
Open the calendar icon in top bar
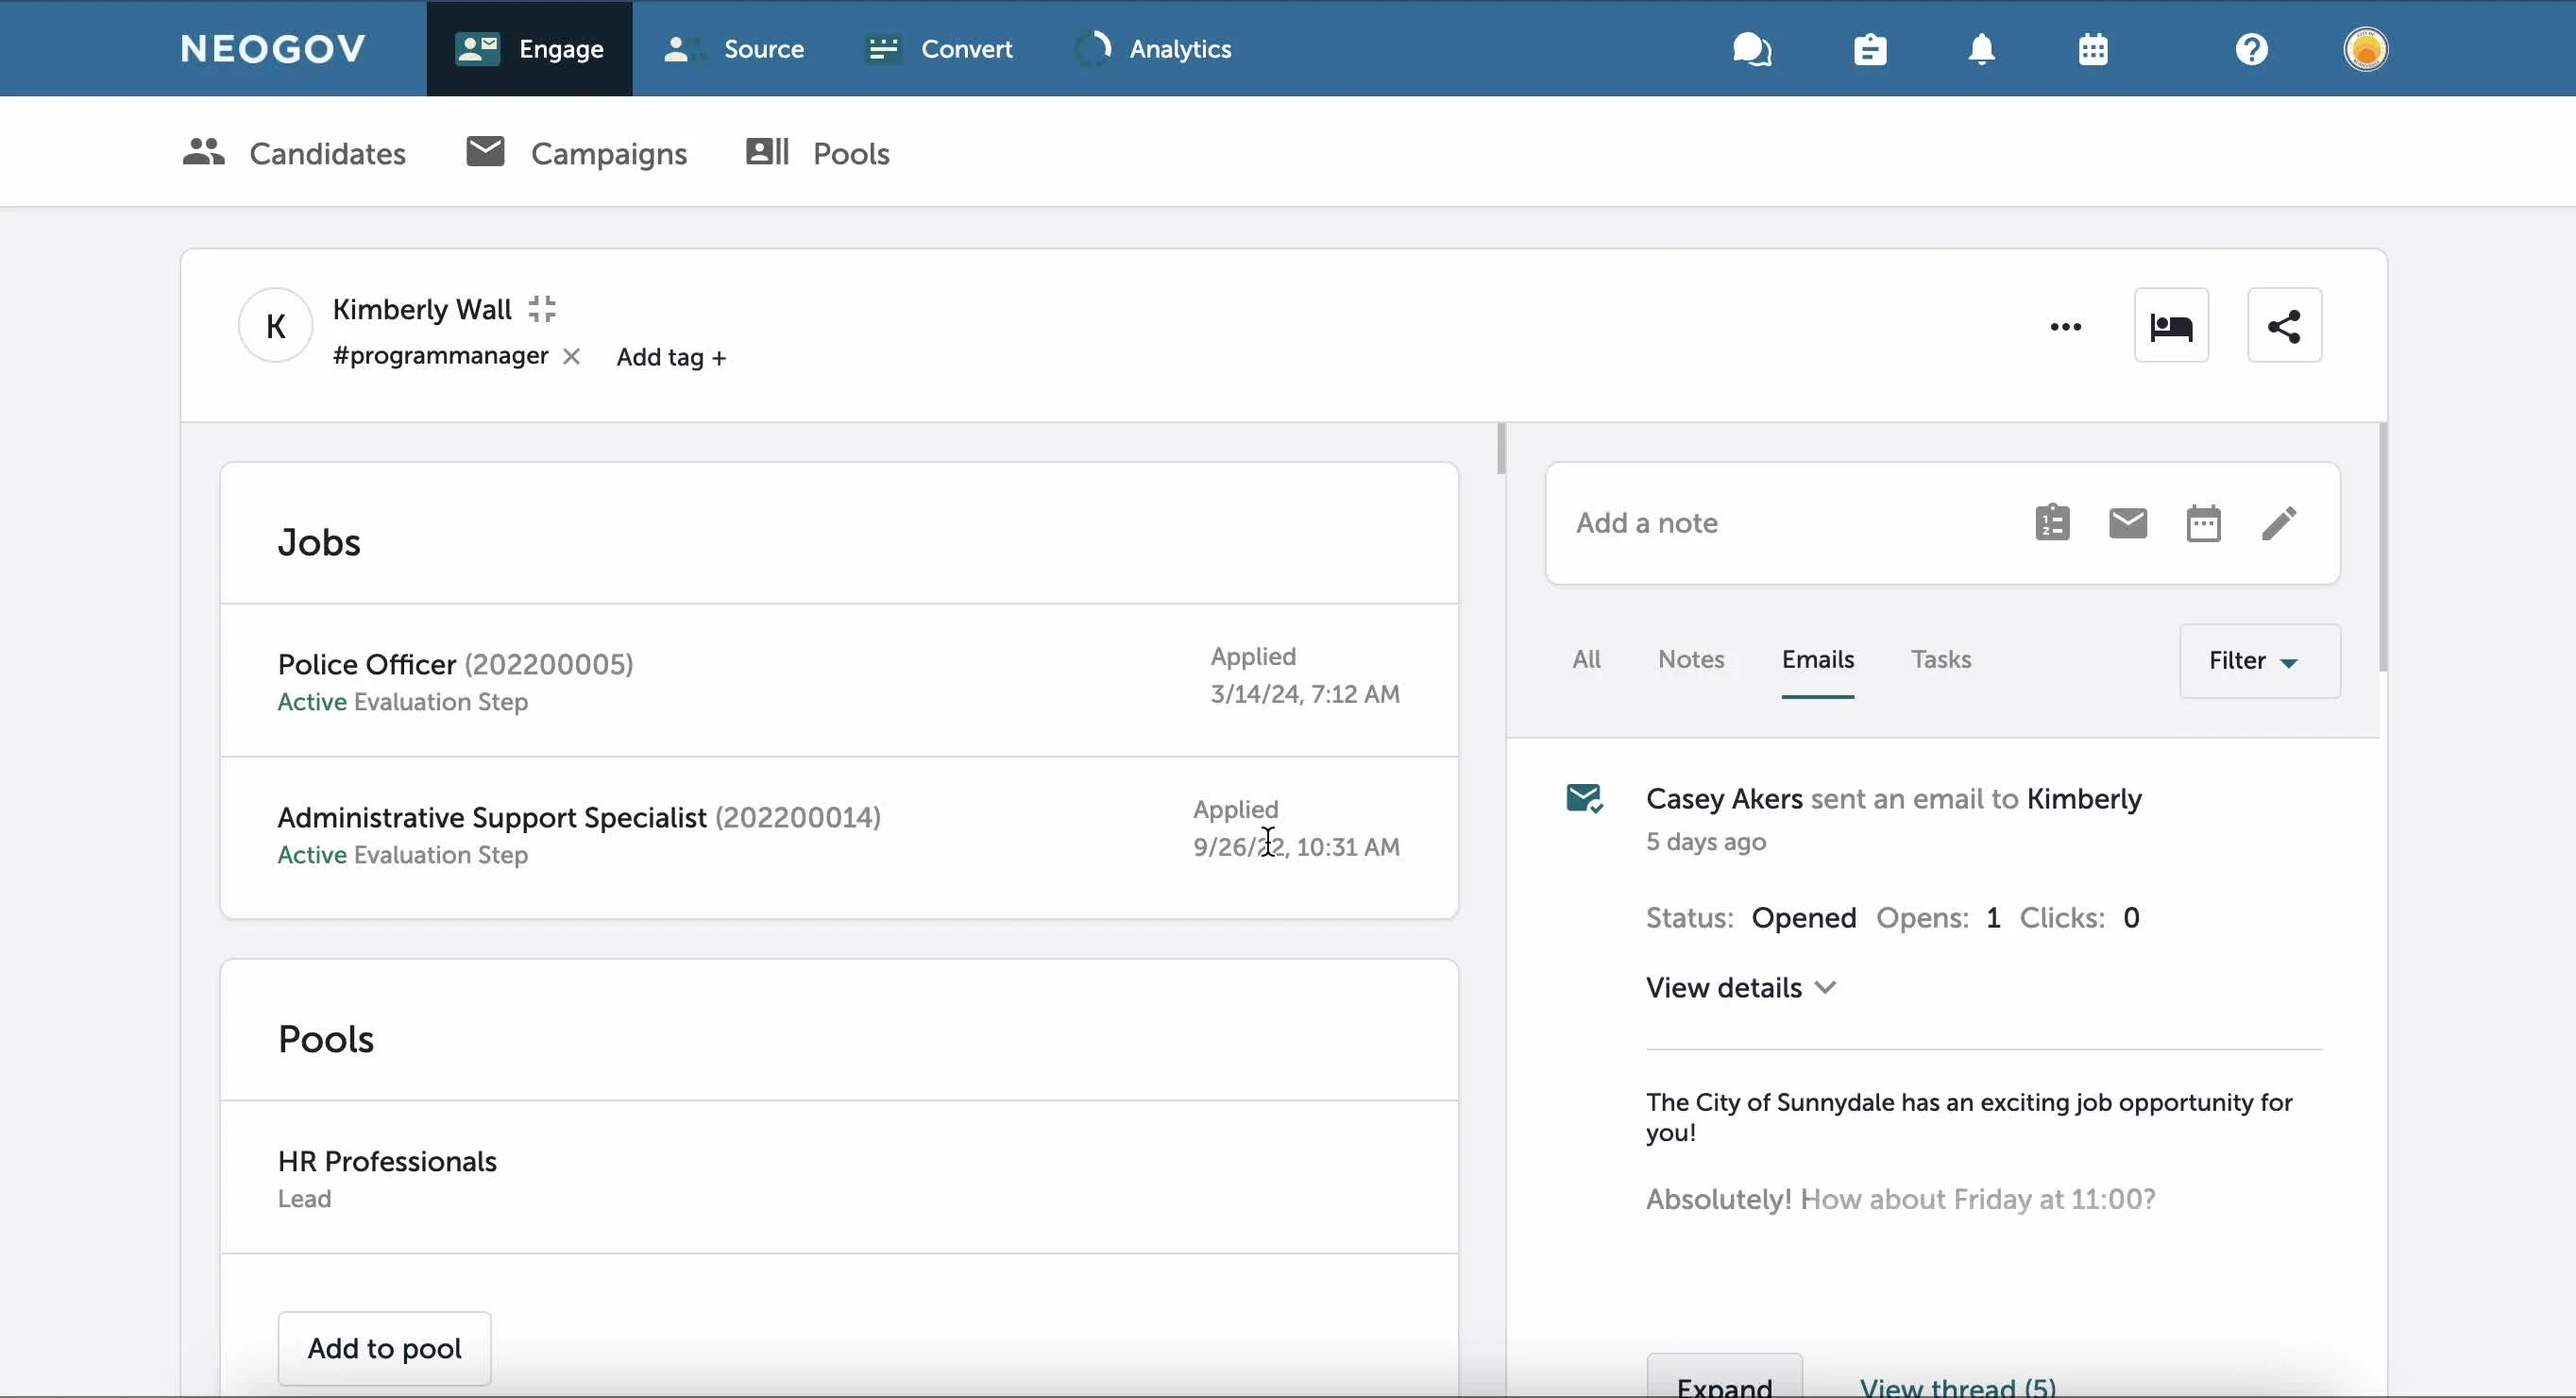point(2093,49)
